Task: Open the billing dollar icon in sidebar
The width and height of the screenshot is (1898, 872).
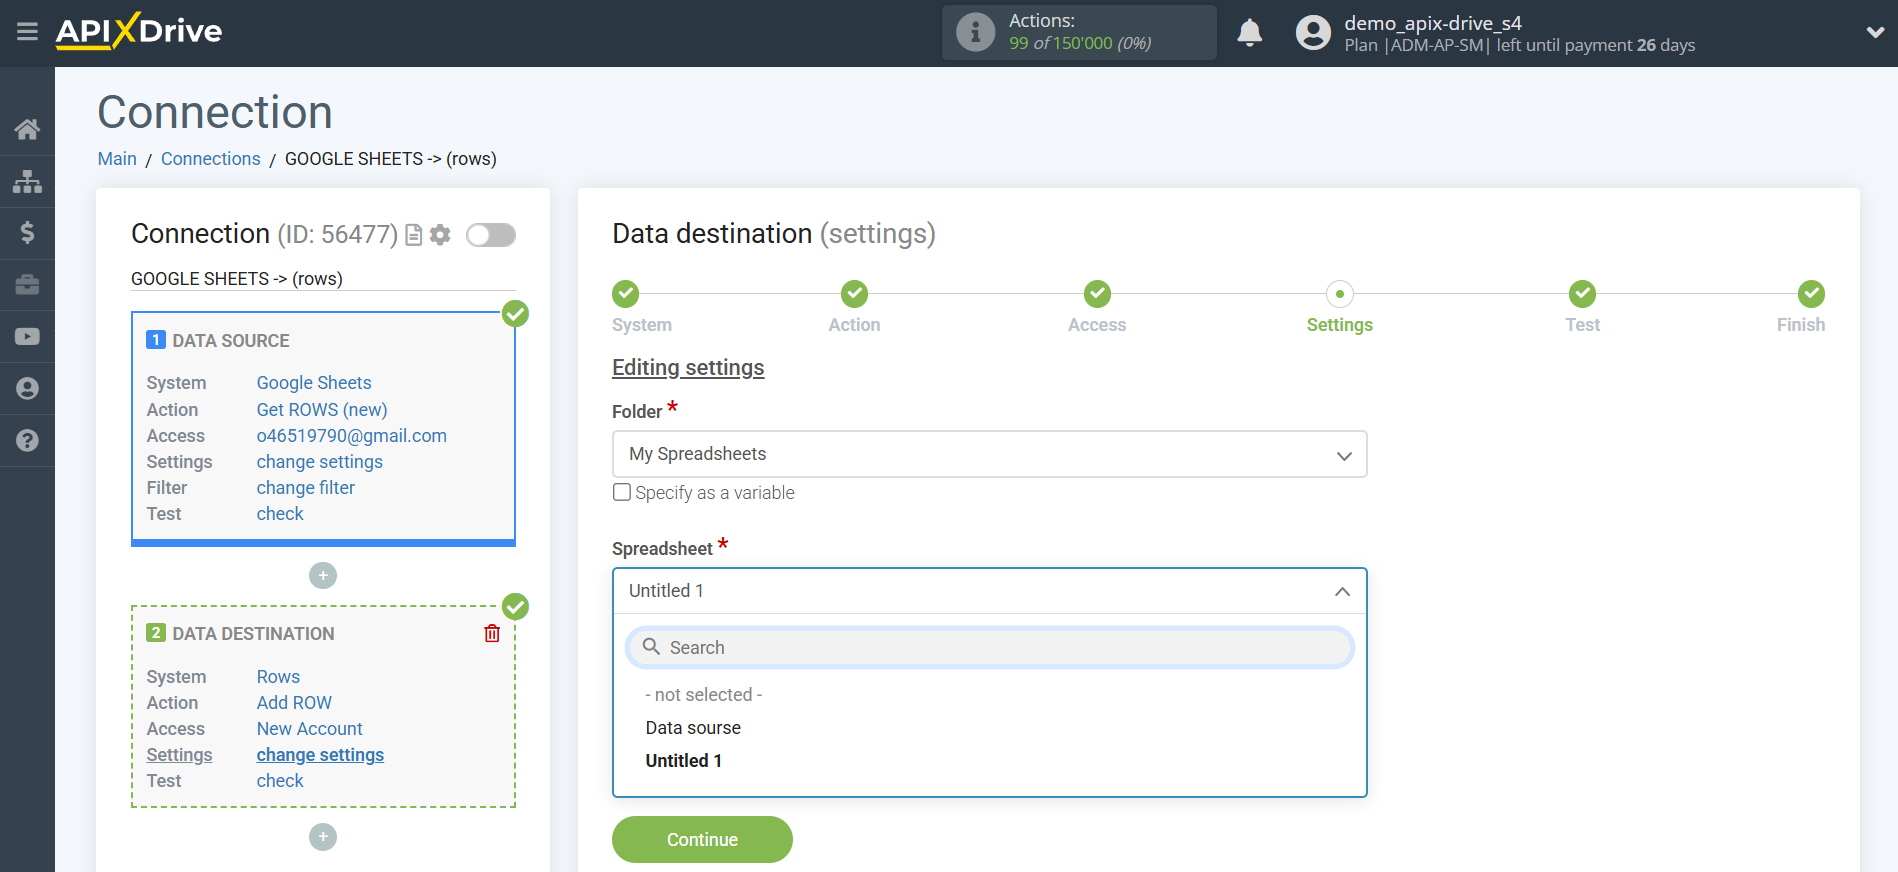Action: pyautogui.click(x=27, y=233)
